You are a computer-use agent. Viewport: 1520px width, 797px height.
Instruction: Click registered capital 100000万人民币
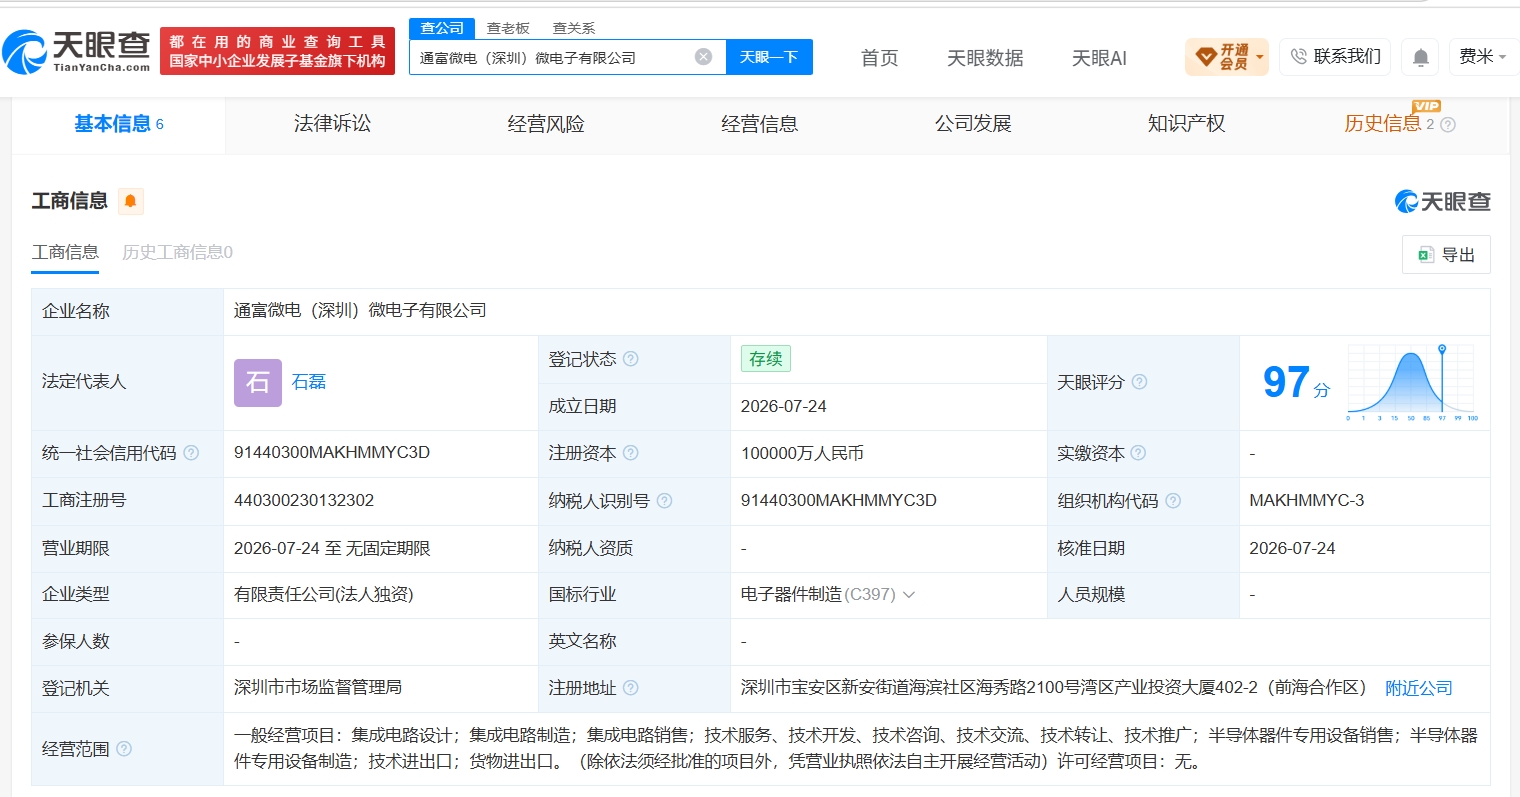coord(802,453)
